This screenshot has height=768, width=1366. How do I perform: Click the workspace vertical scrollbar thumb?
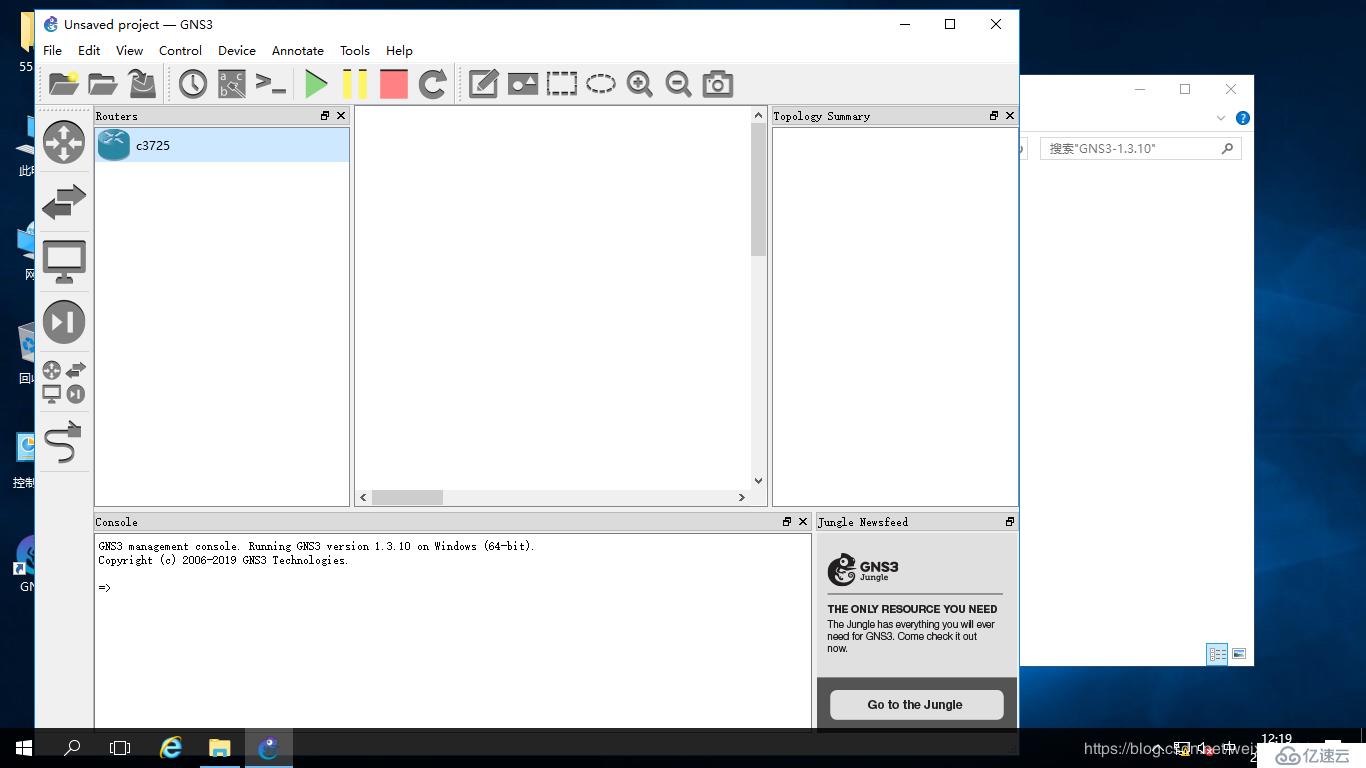tap(758, 189)
